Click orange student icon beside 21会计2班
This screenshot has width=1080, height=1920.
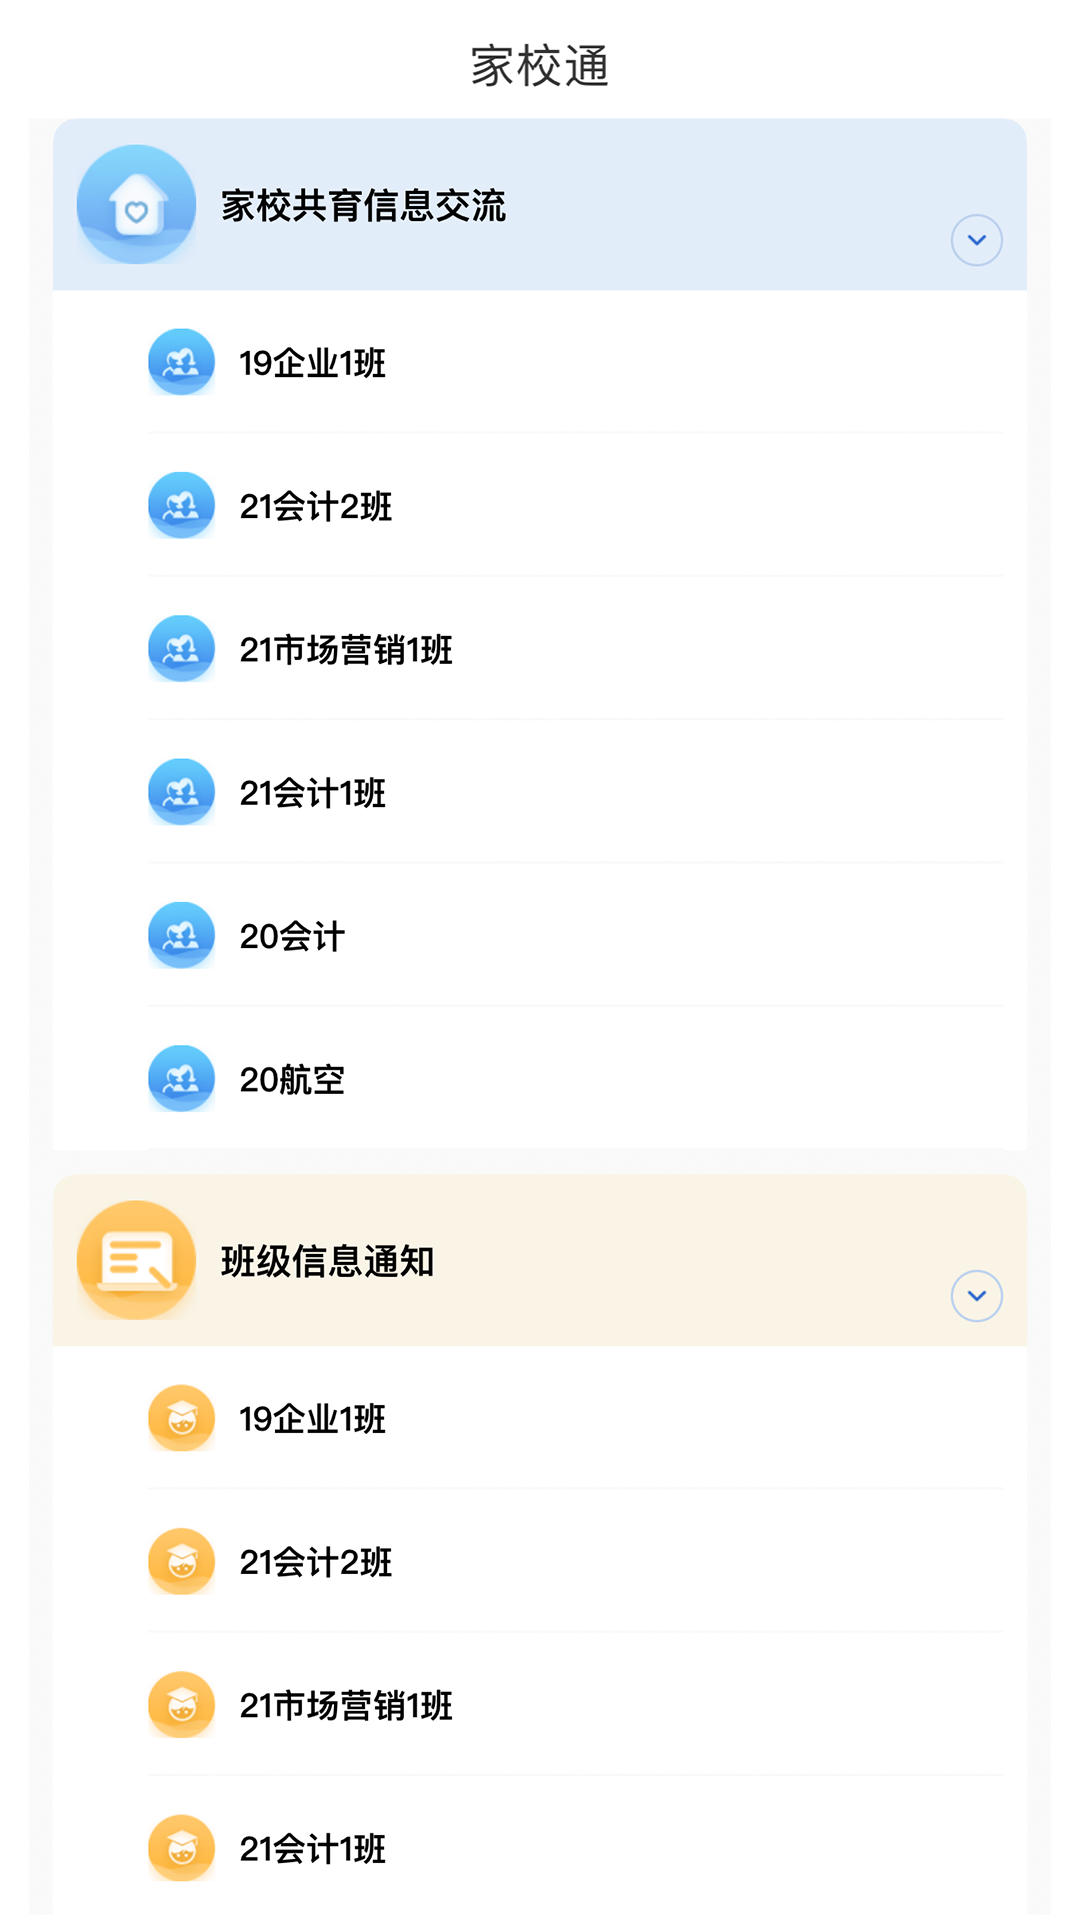pyautogui.click(x=181, y=1561)
